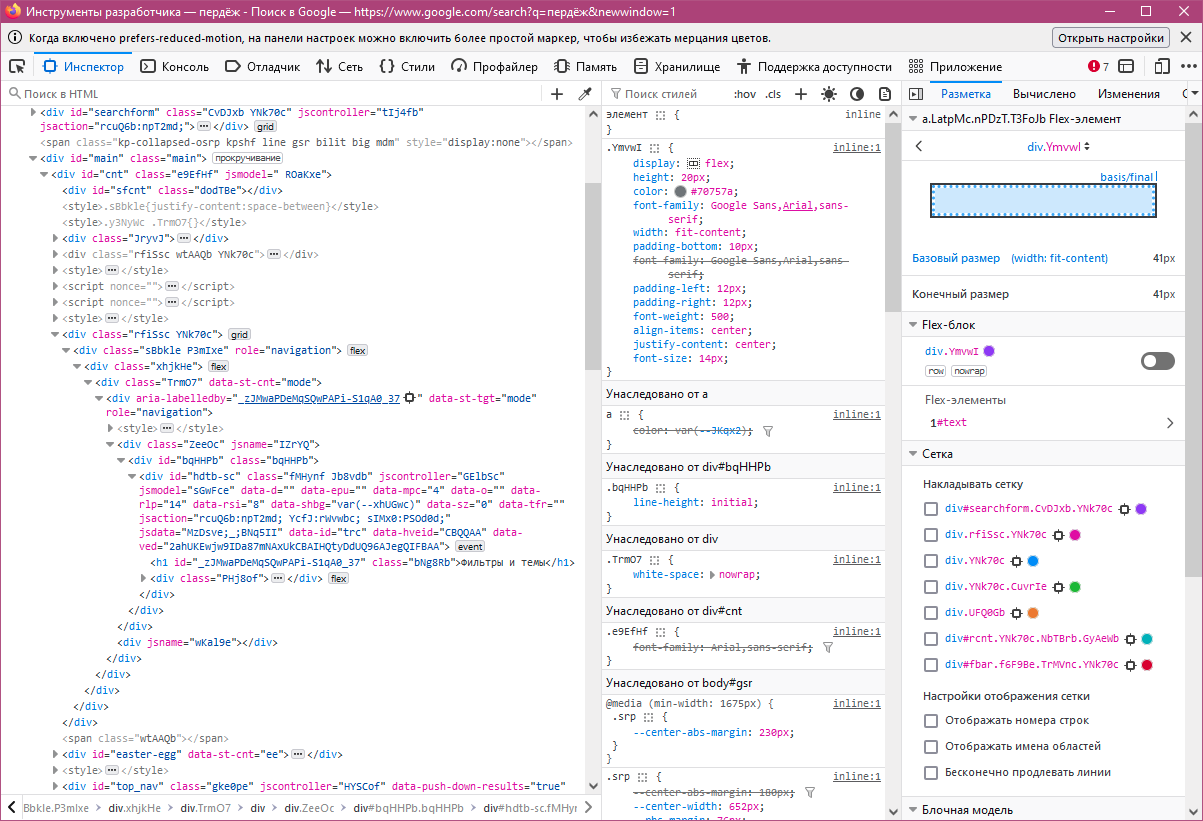This screenshot has width=1203, height=821.
Task: Check grid overlay for div.YNk70c.CuvrIe
Action: point(931,587)
